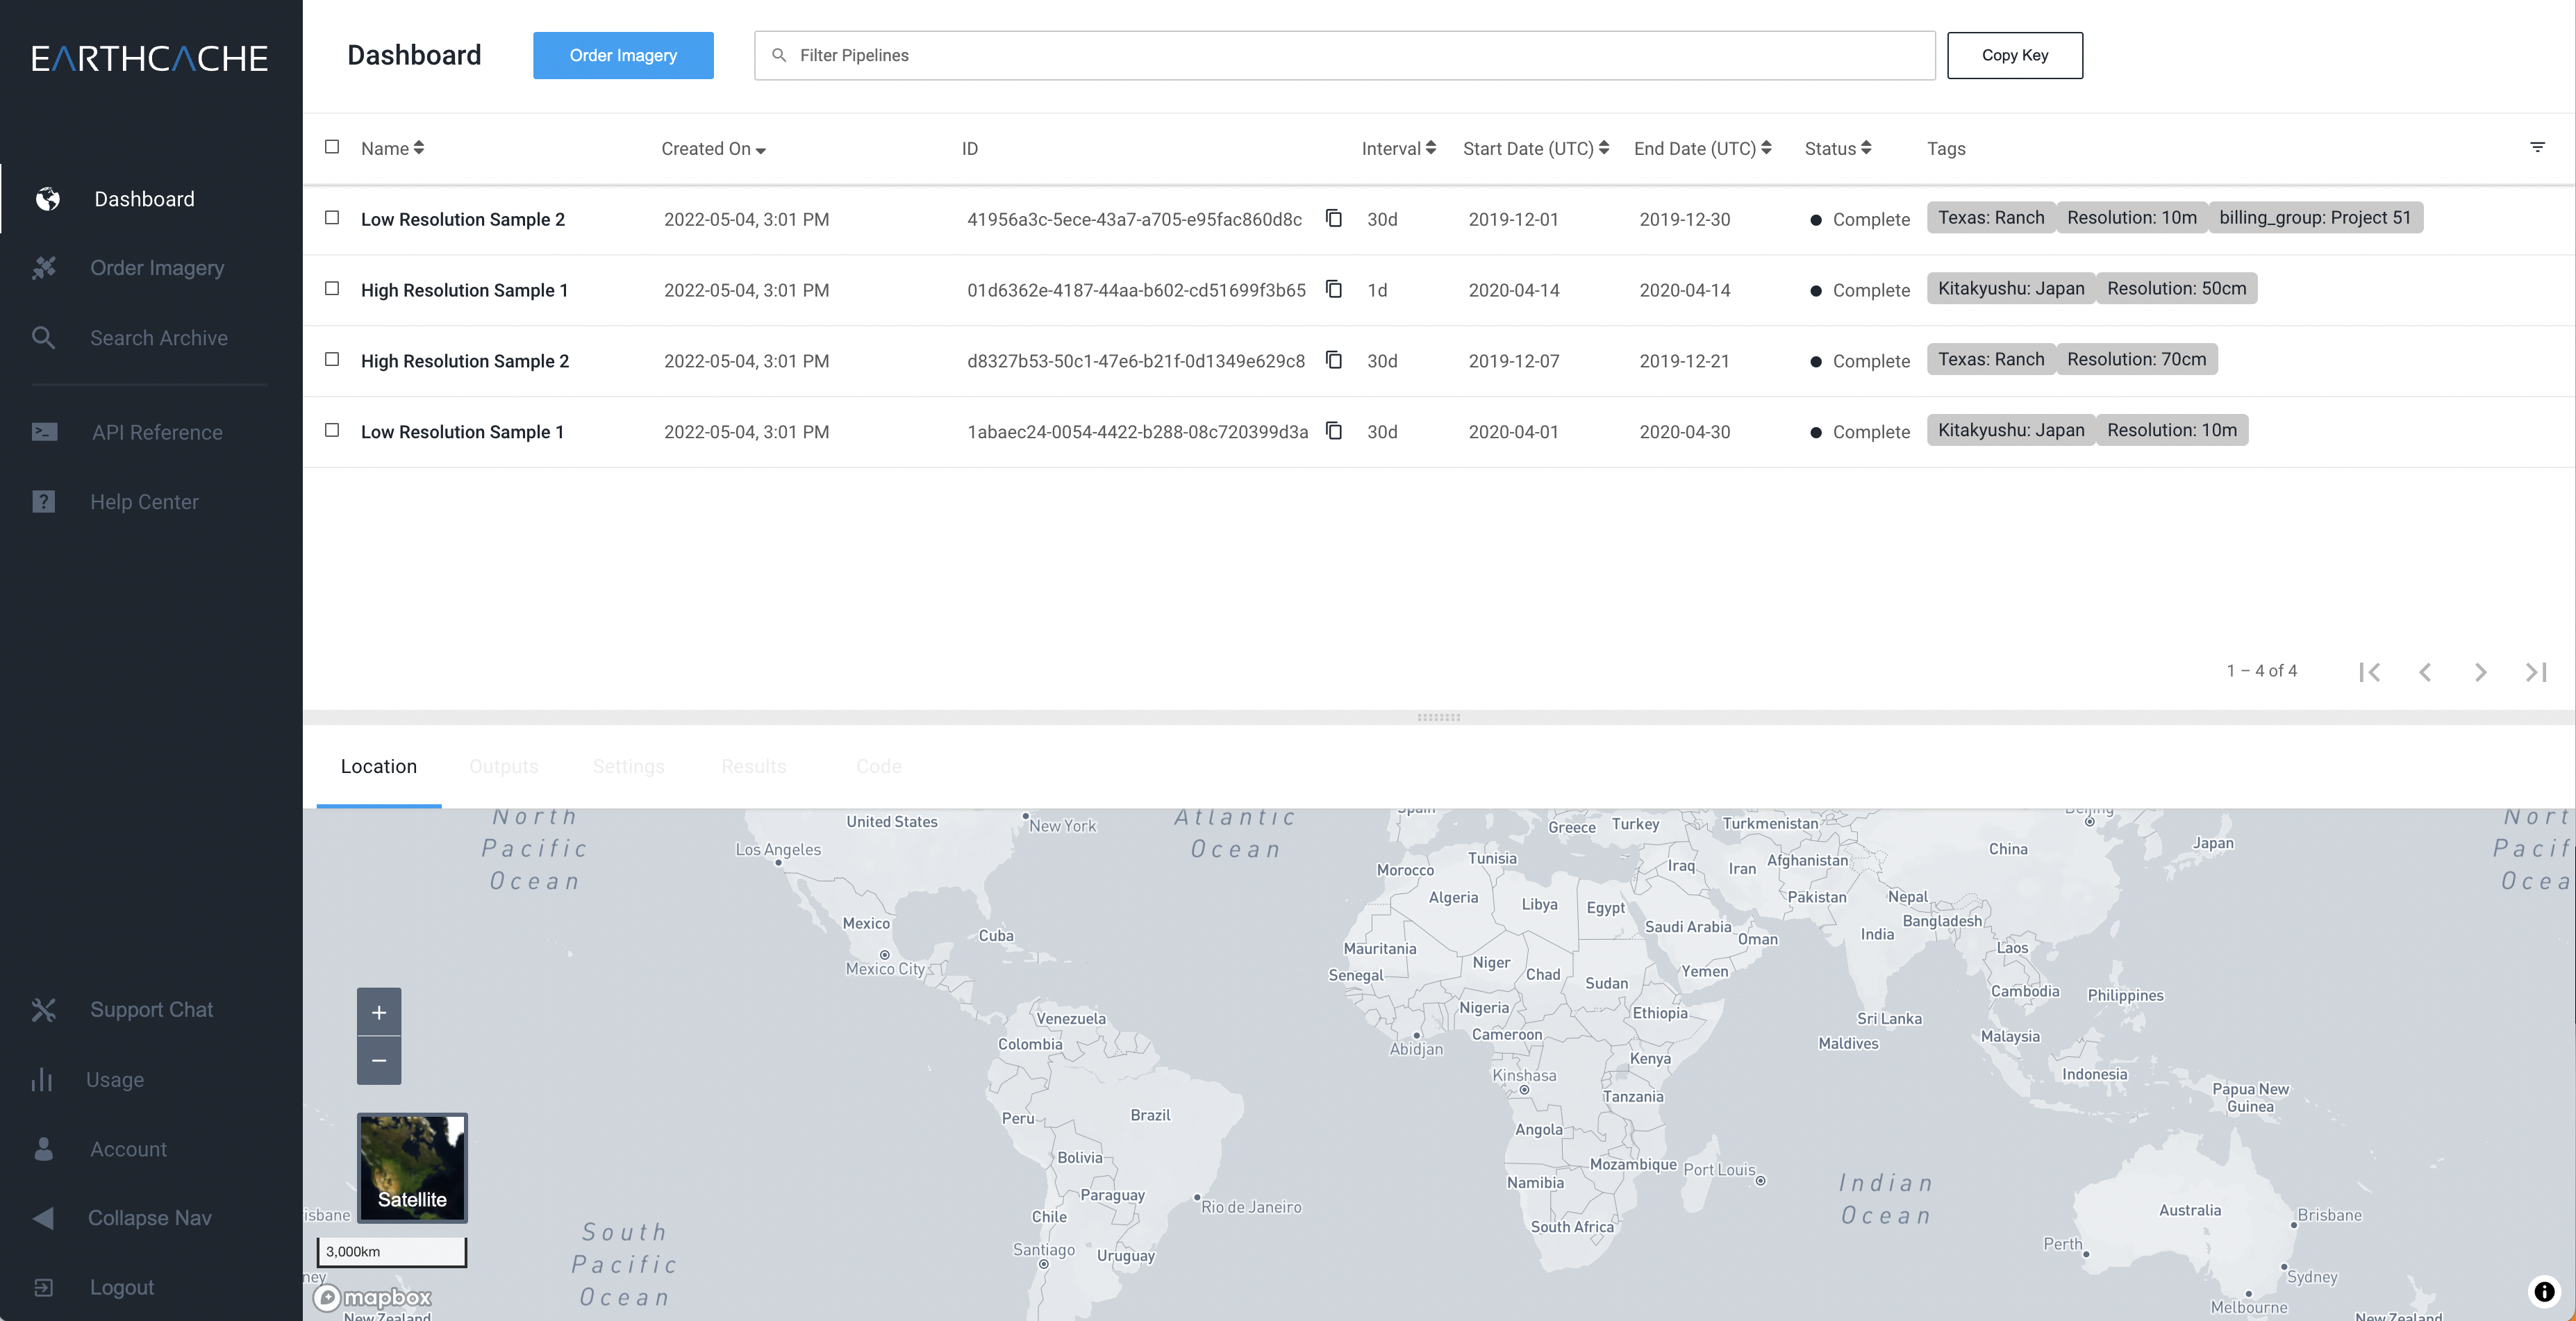Open the Low Resolution Sample 2 pipeline

(462, 219)
